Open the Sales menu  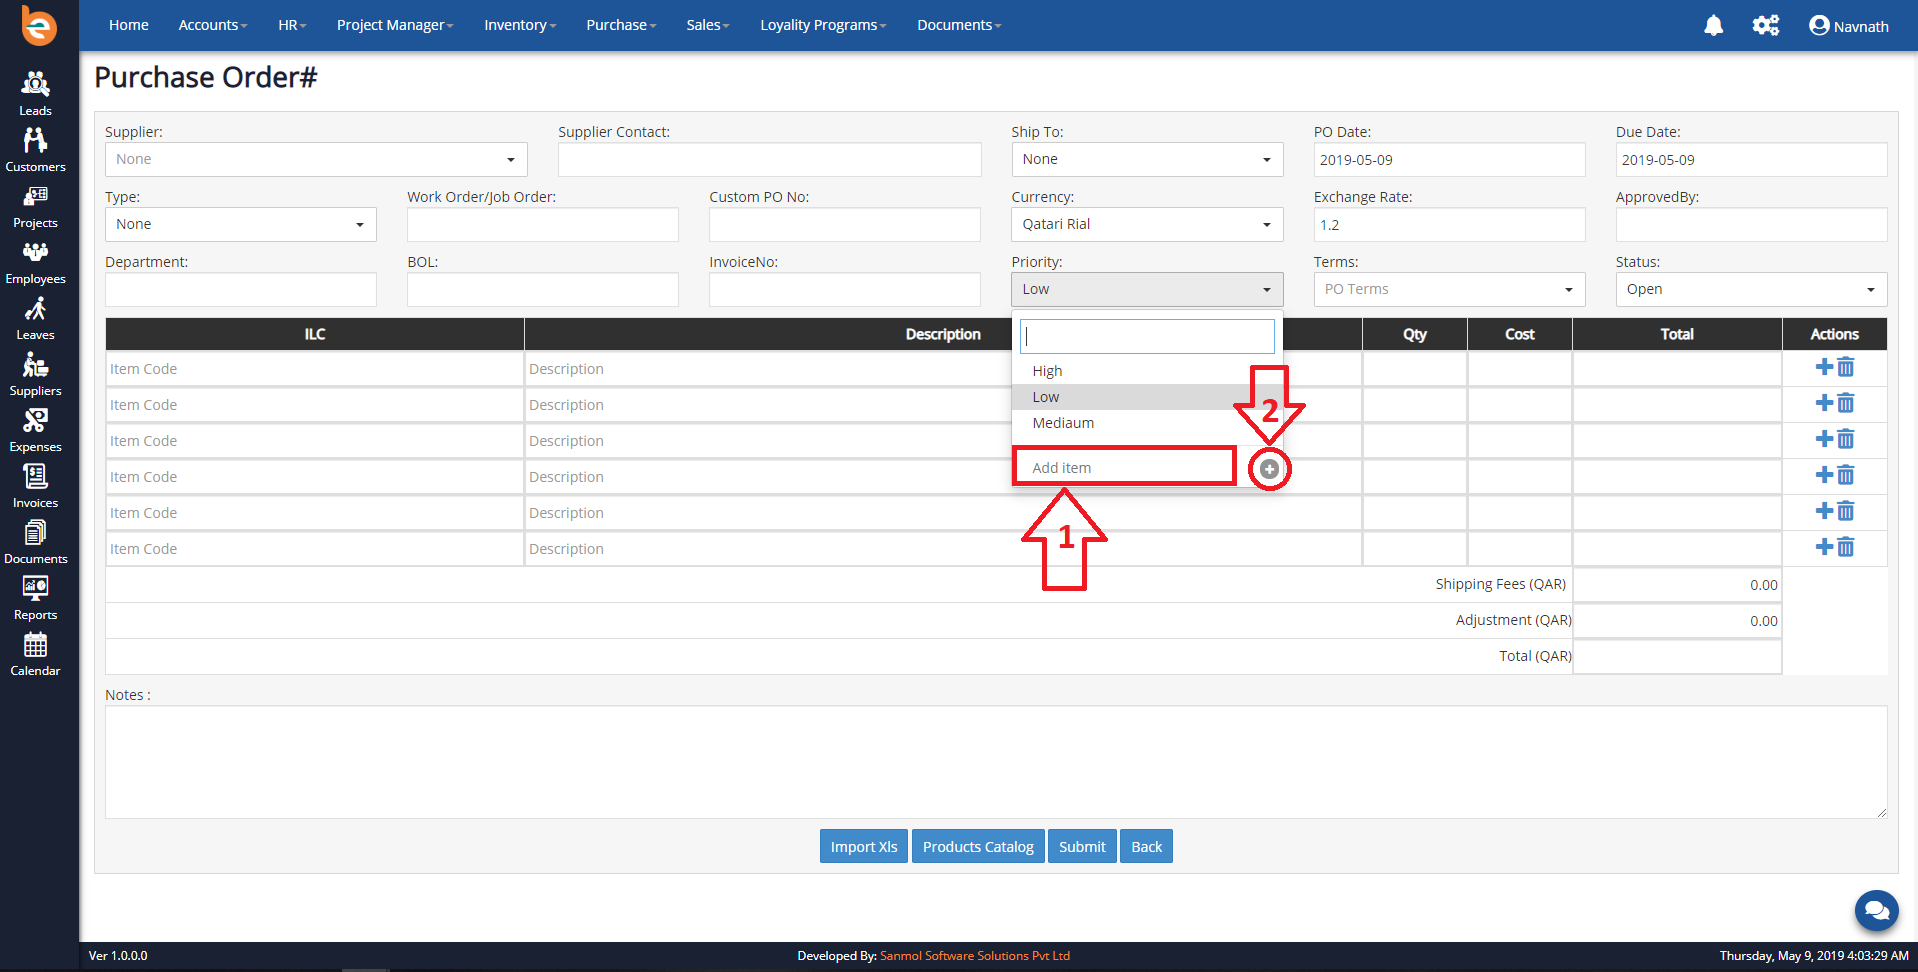coord(708,25)
